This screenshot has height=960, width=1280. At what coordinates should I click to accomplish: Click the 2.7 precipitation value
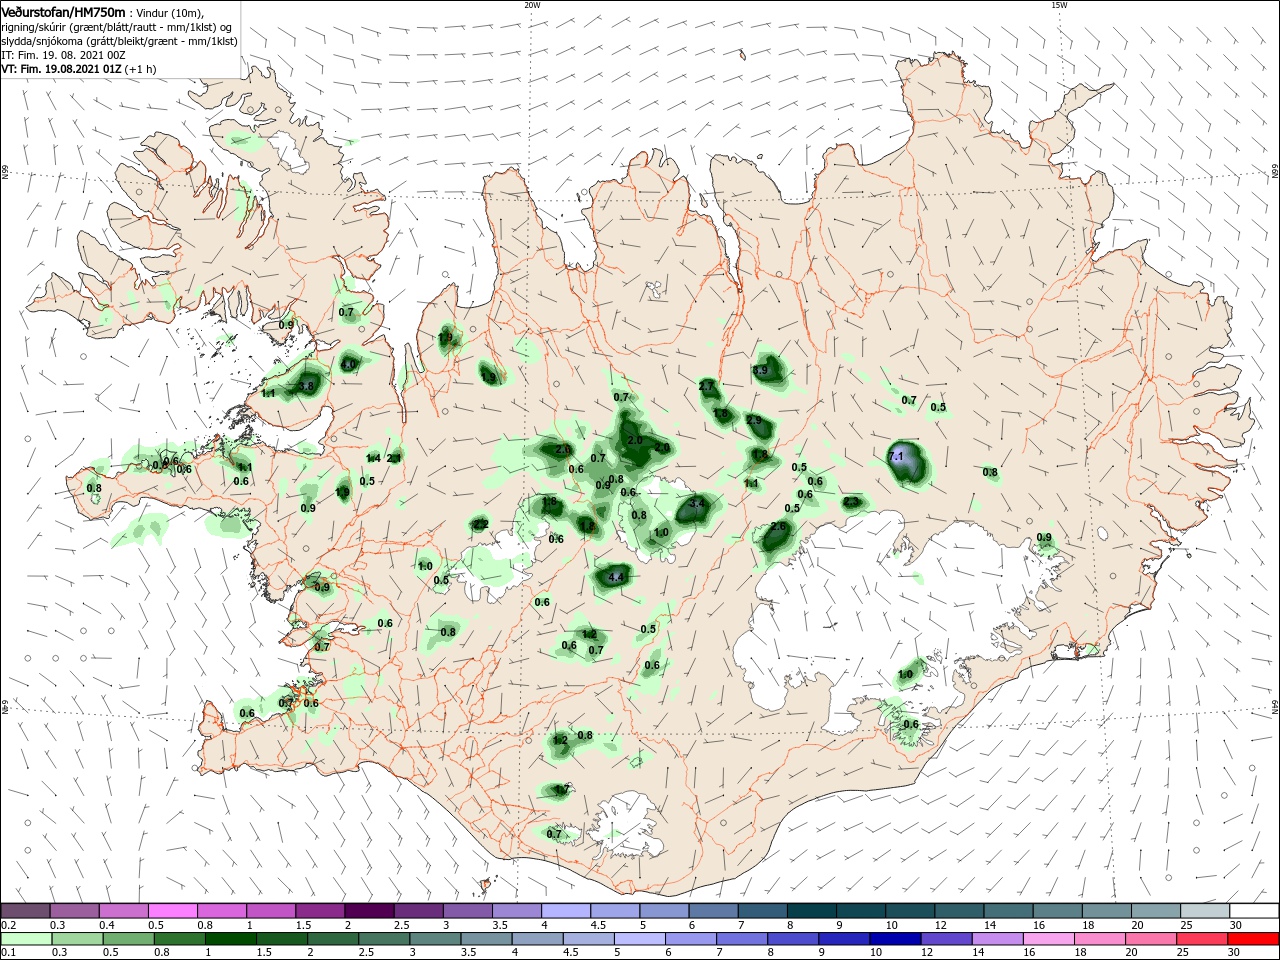[x=707, y=386]
